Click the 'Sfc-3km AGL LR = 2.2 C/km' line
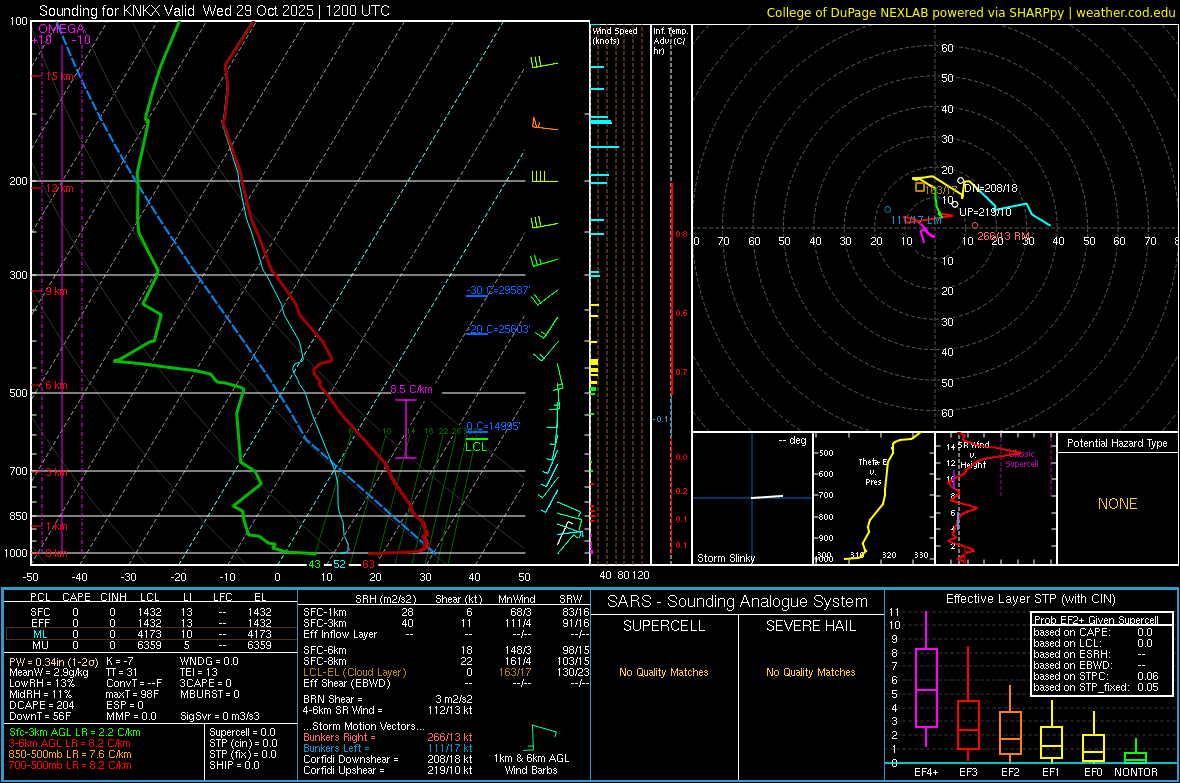 [x=75, y=732]
